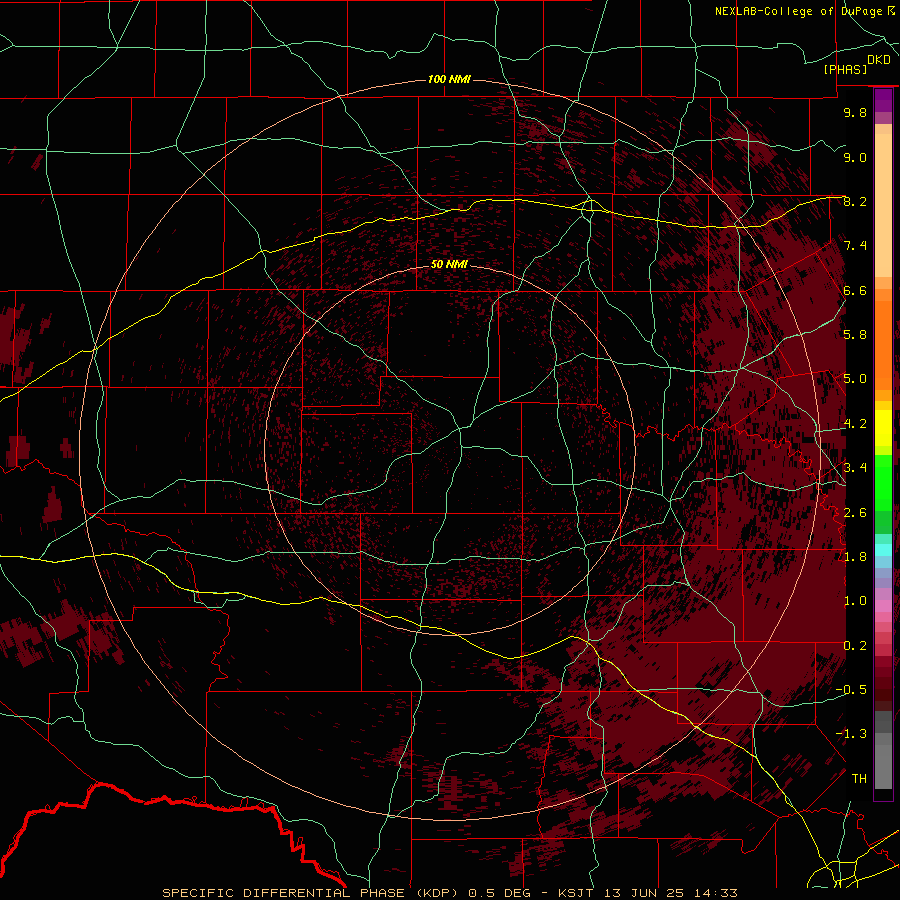The width and height of the screenshot is (900, 900).
Task: Select the 0.2 legend value
Action: [855, 646]
